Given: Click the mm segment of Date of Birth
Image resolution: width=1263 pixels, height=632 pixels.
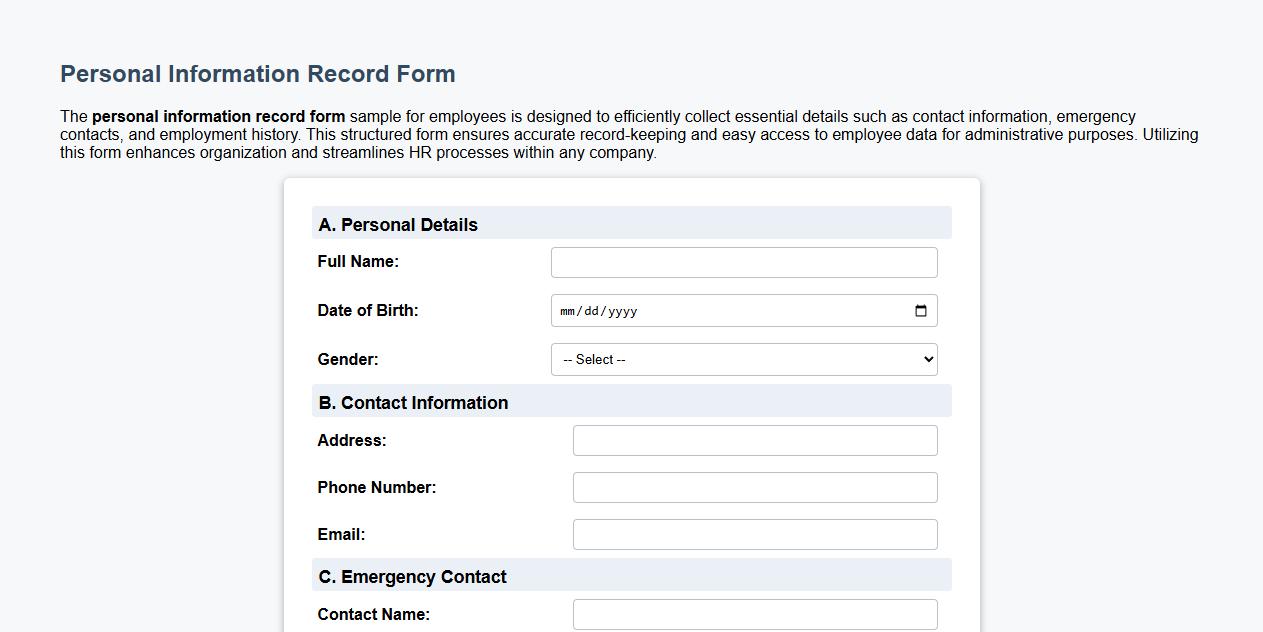Looking at the screenshot, I should [568, 311].
